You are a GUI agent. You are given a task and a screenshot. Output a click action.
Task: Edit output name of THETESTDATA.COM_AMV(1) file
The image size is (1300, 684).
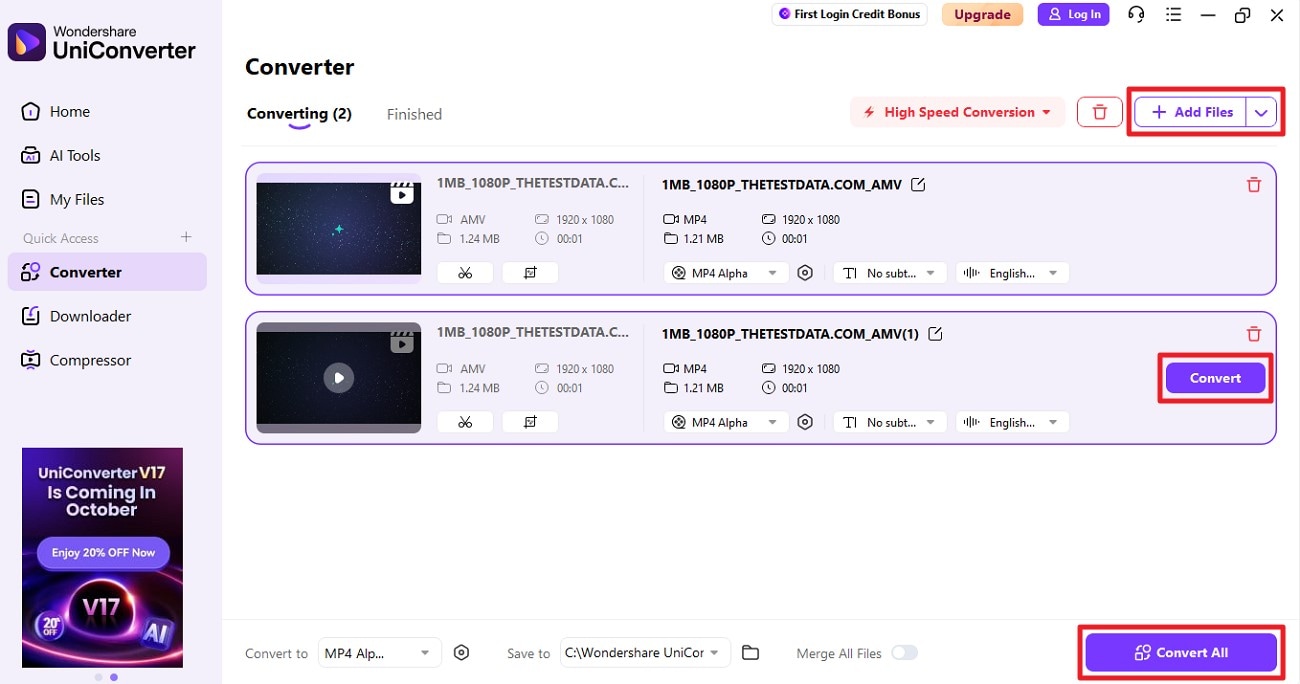pyautogui.click(x=936, y=333)
